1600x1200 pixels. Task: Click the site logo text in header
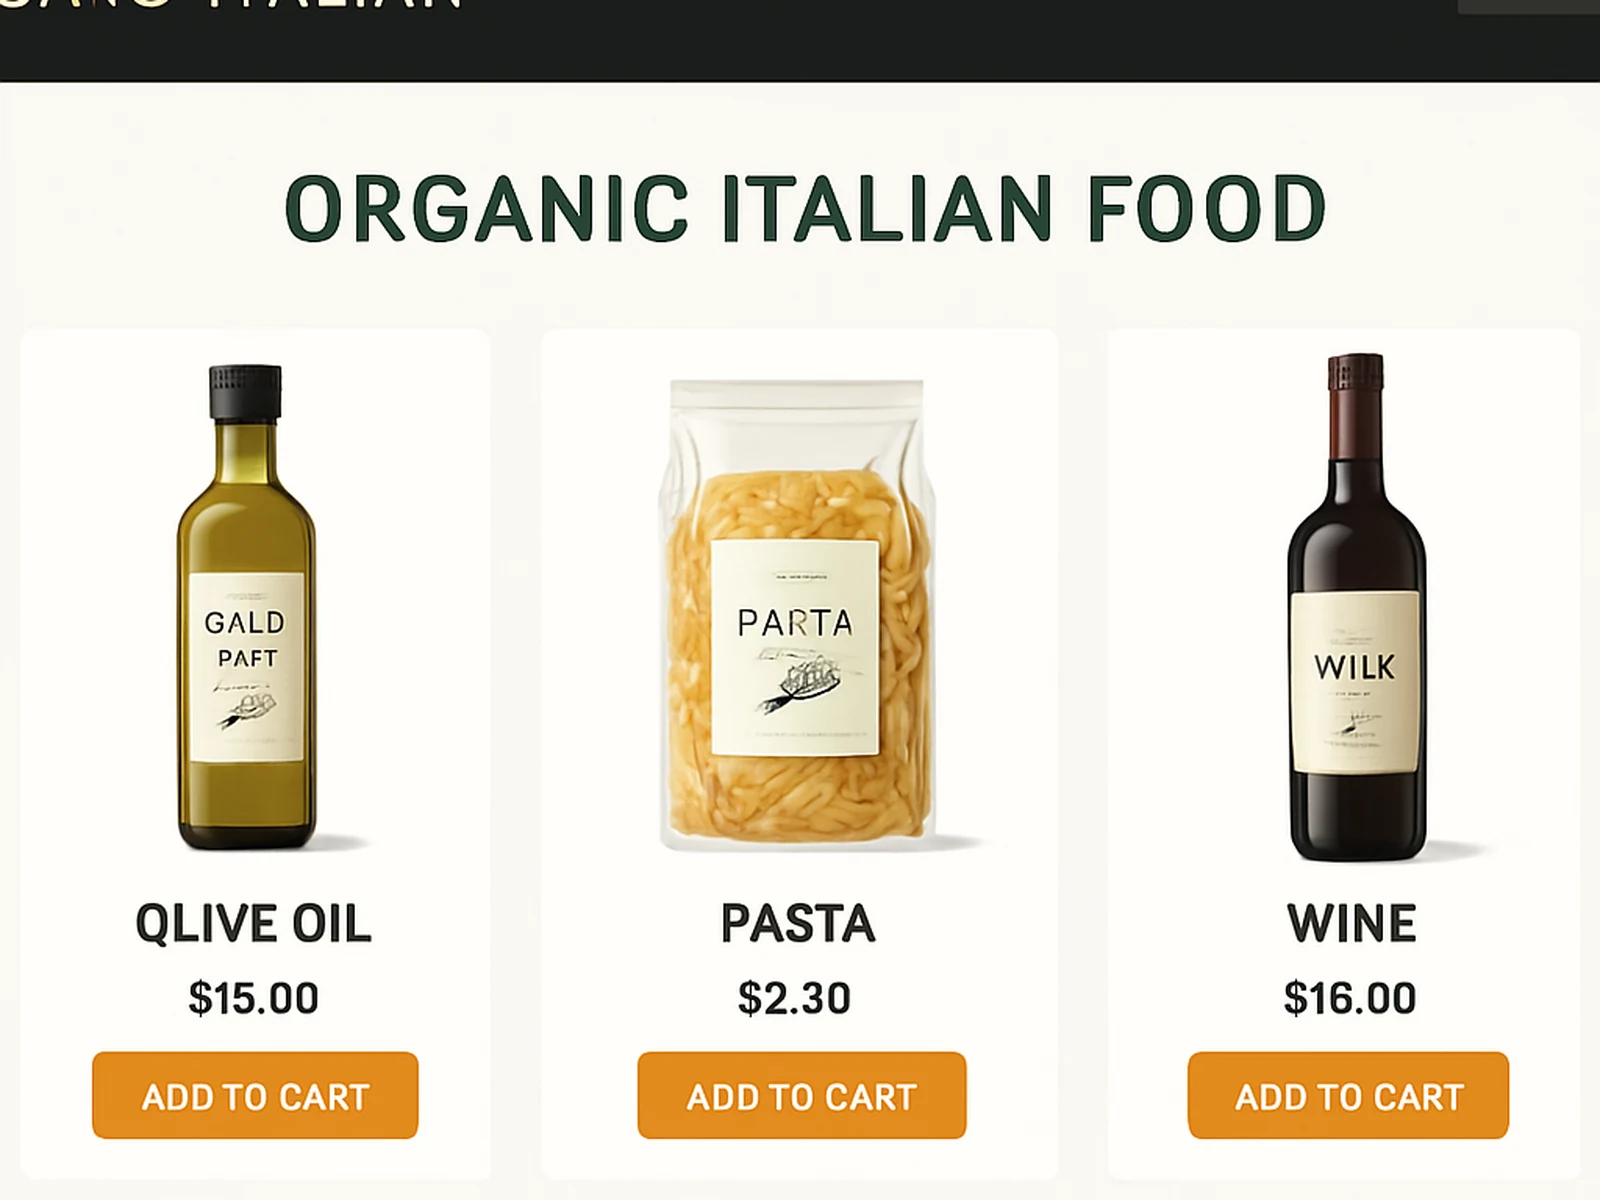(230, 5)
